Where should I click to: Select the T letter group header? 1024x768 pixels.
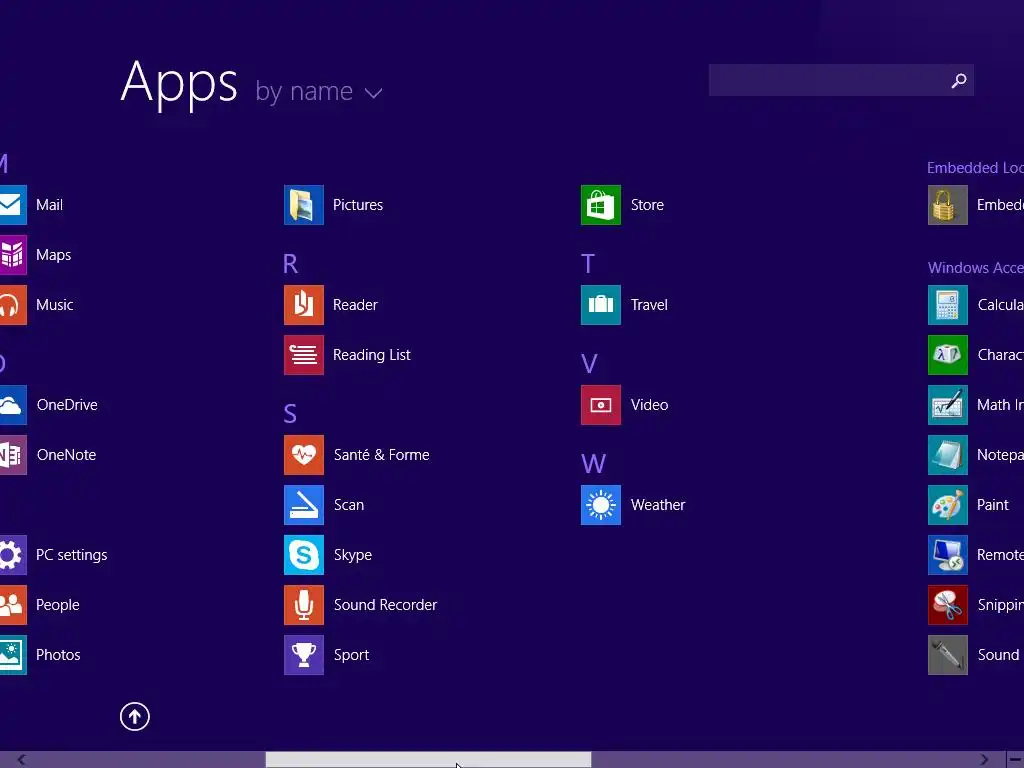tap(588, 264)
